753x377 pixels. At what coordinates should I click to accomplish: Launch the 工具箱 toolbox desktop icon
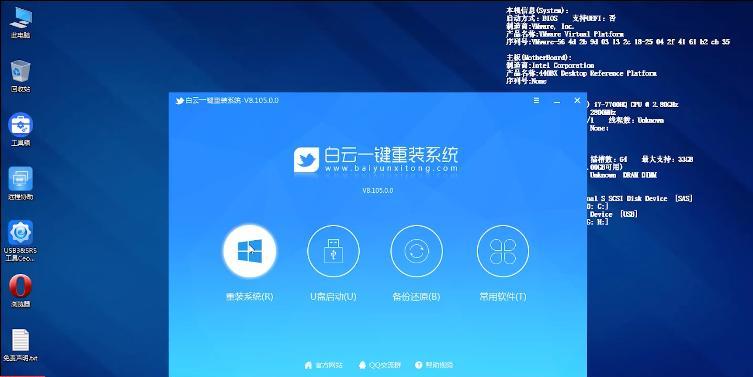coord(20,130)
